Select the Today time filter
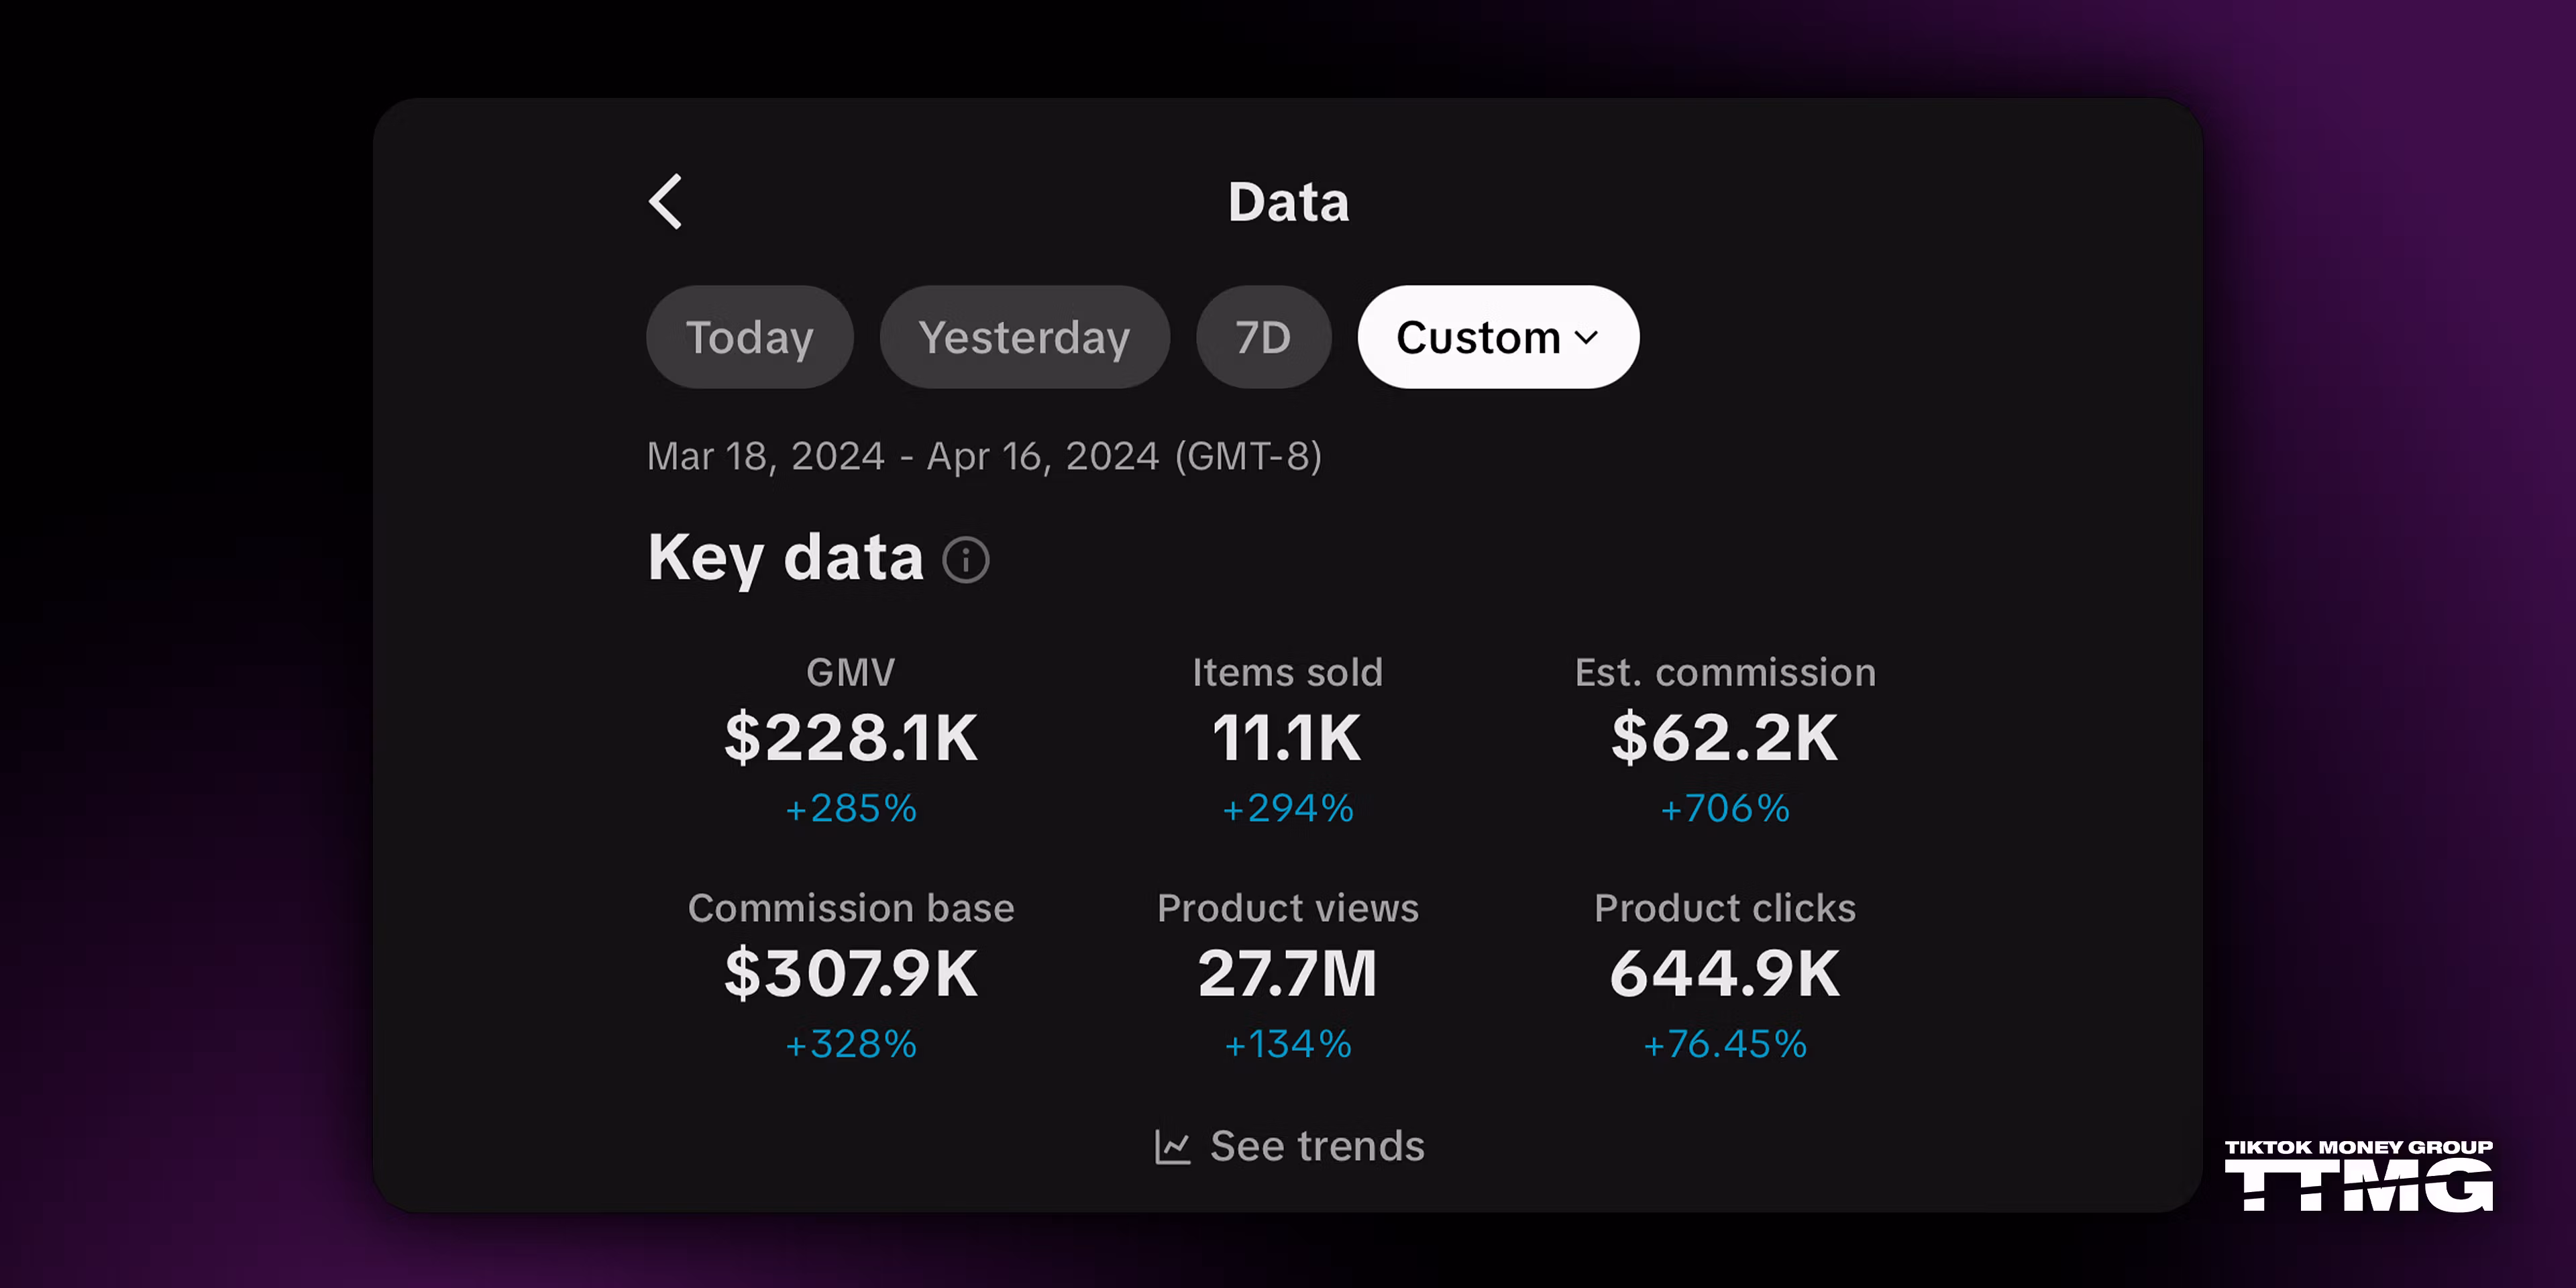The width and height of the screenshot is (2576, 1288). [x=749, y=338]
